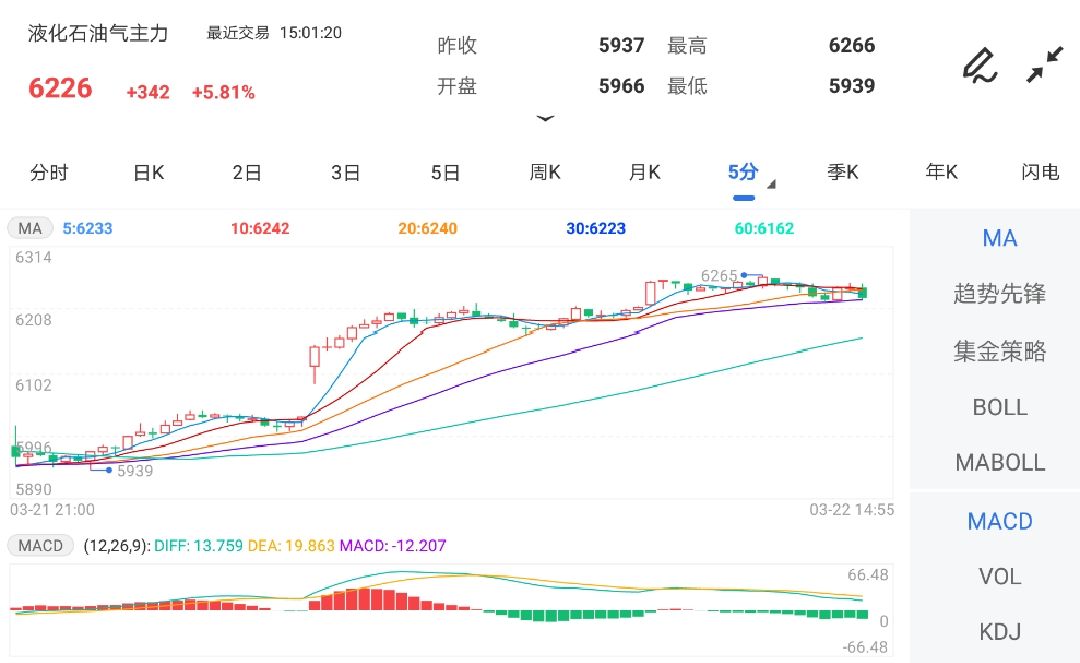
Task: Click the collapse fullscreen arrows icon
Action: click(1045, 65)
